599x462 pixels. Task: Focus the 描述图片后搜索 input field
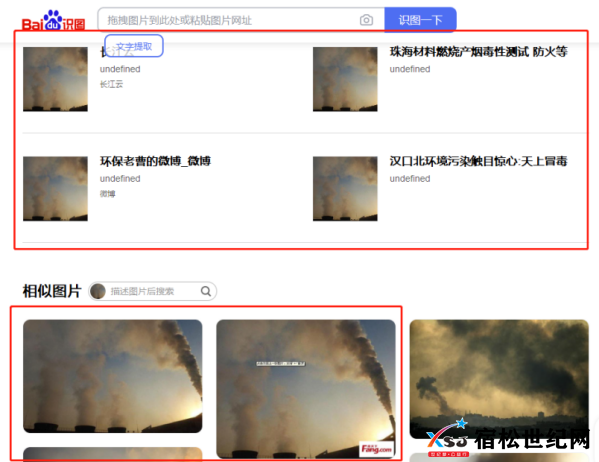click(x=154, y=291)
